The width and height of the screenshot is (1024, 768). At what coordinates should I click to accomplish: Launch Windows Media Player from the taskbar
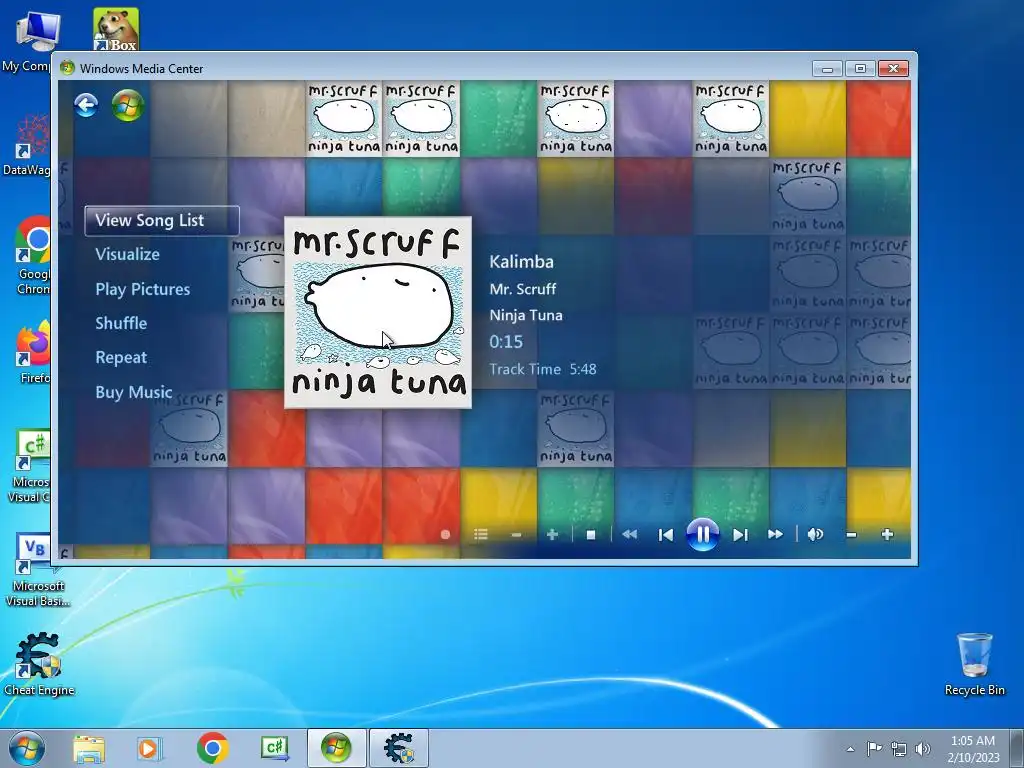150,749
